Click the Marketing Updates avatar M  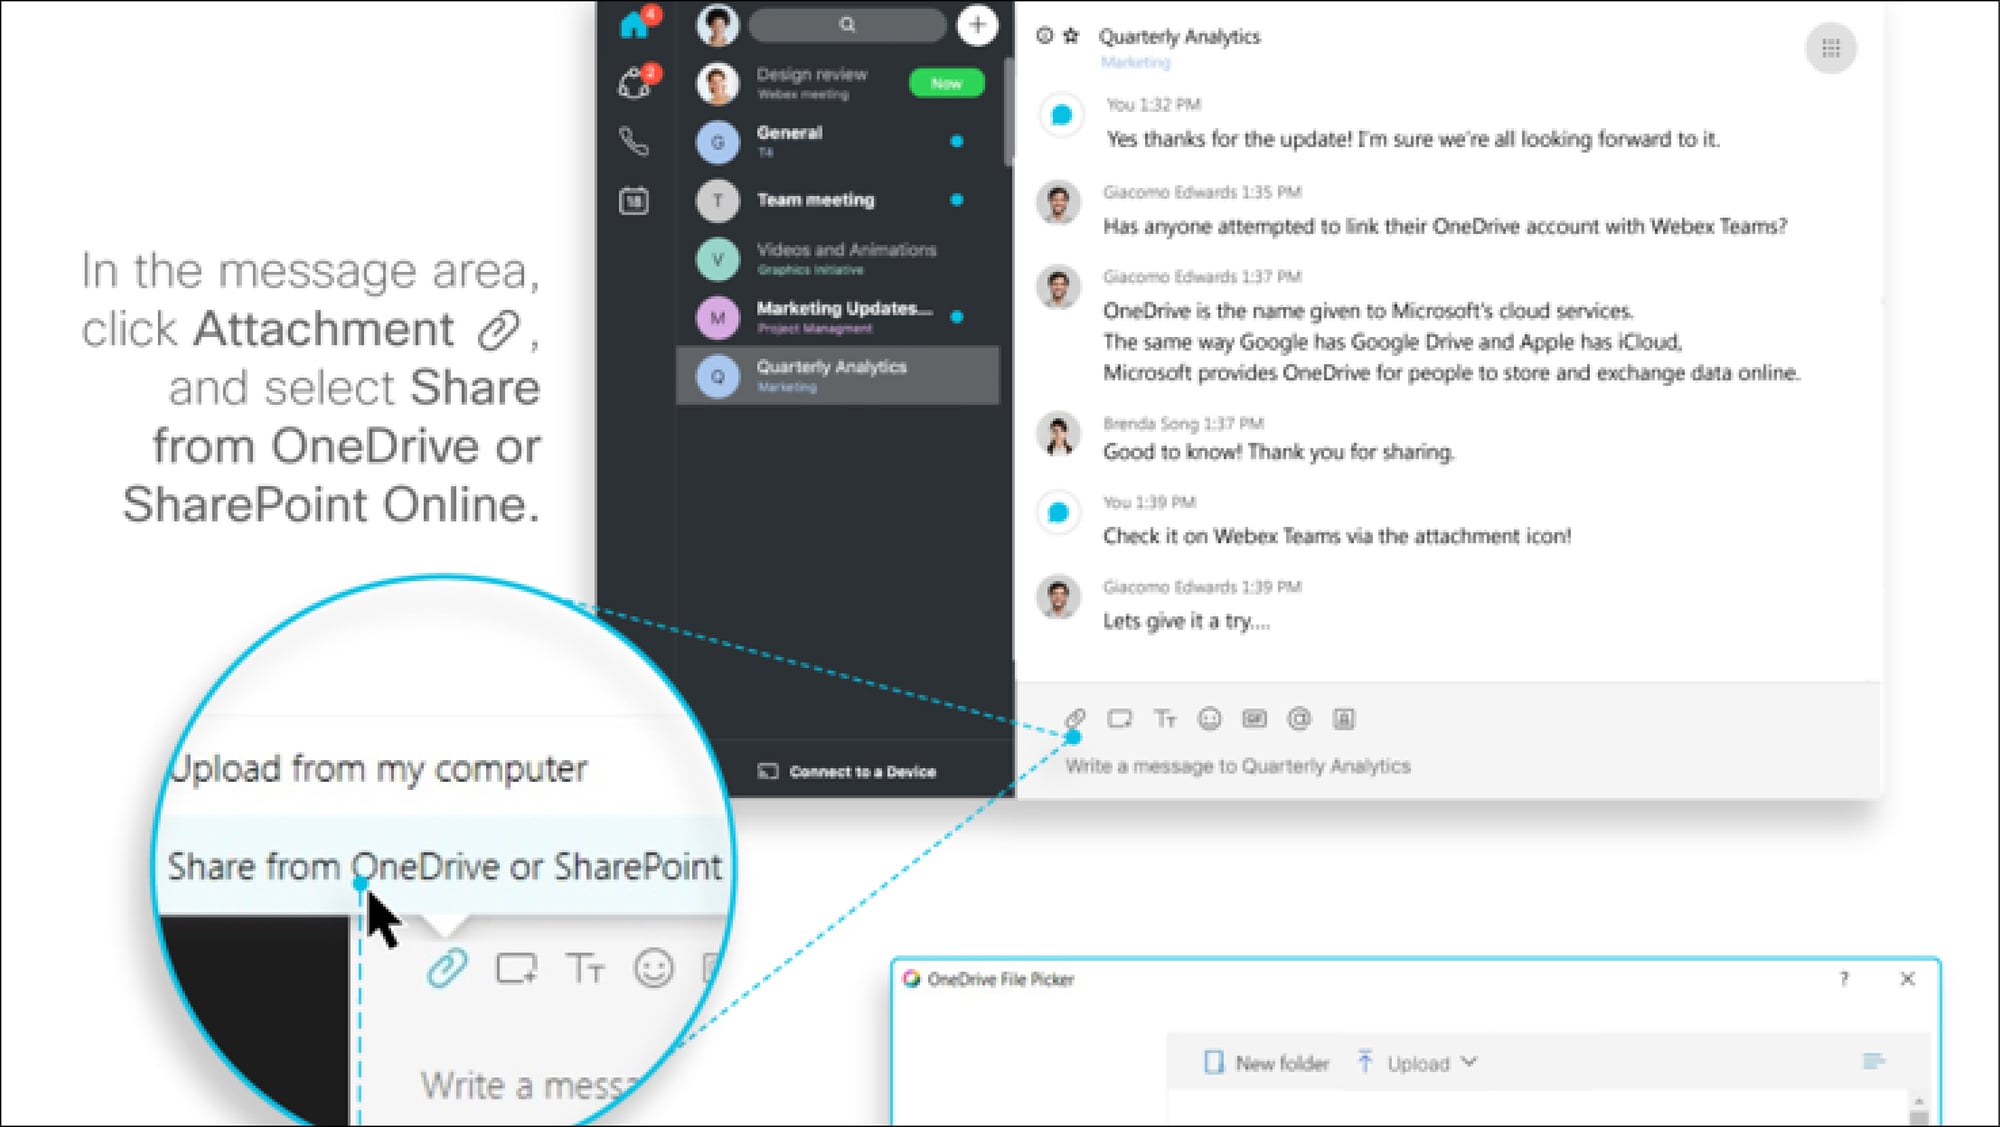(x=717, y=318)
